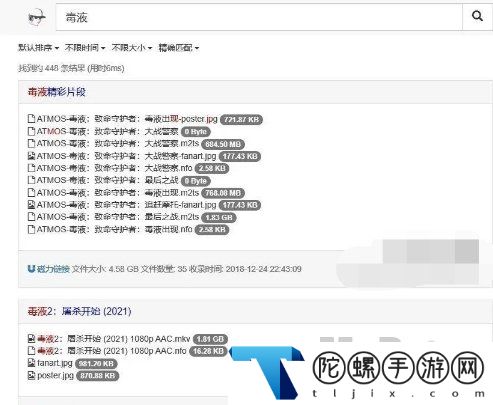Click file icon beside 大战警察.m2ts

[x=31, y=143]
